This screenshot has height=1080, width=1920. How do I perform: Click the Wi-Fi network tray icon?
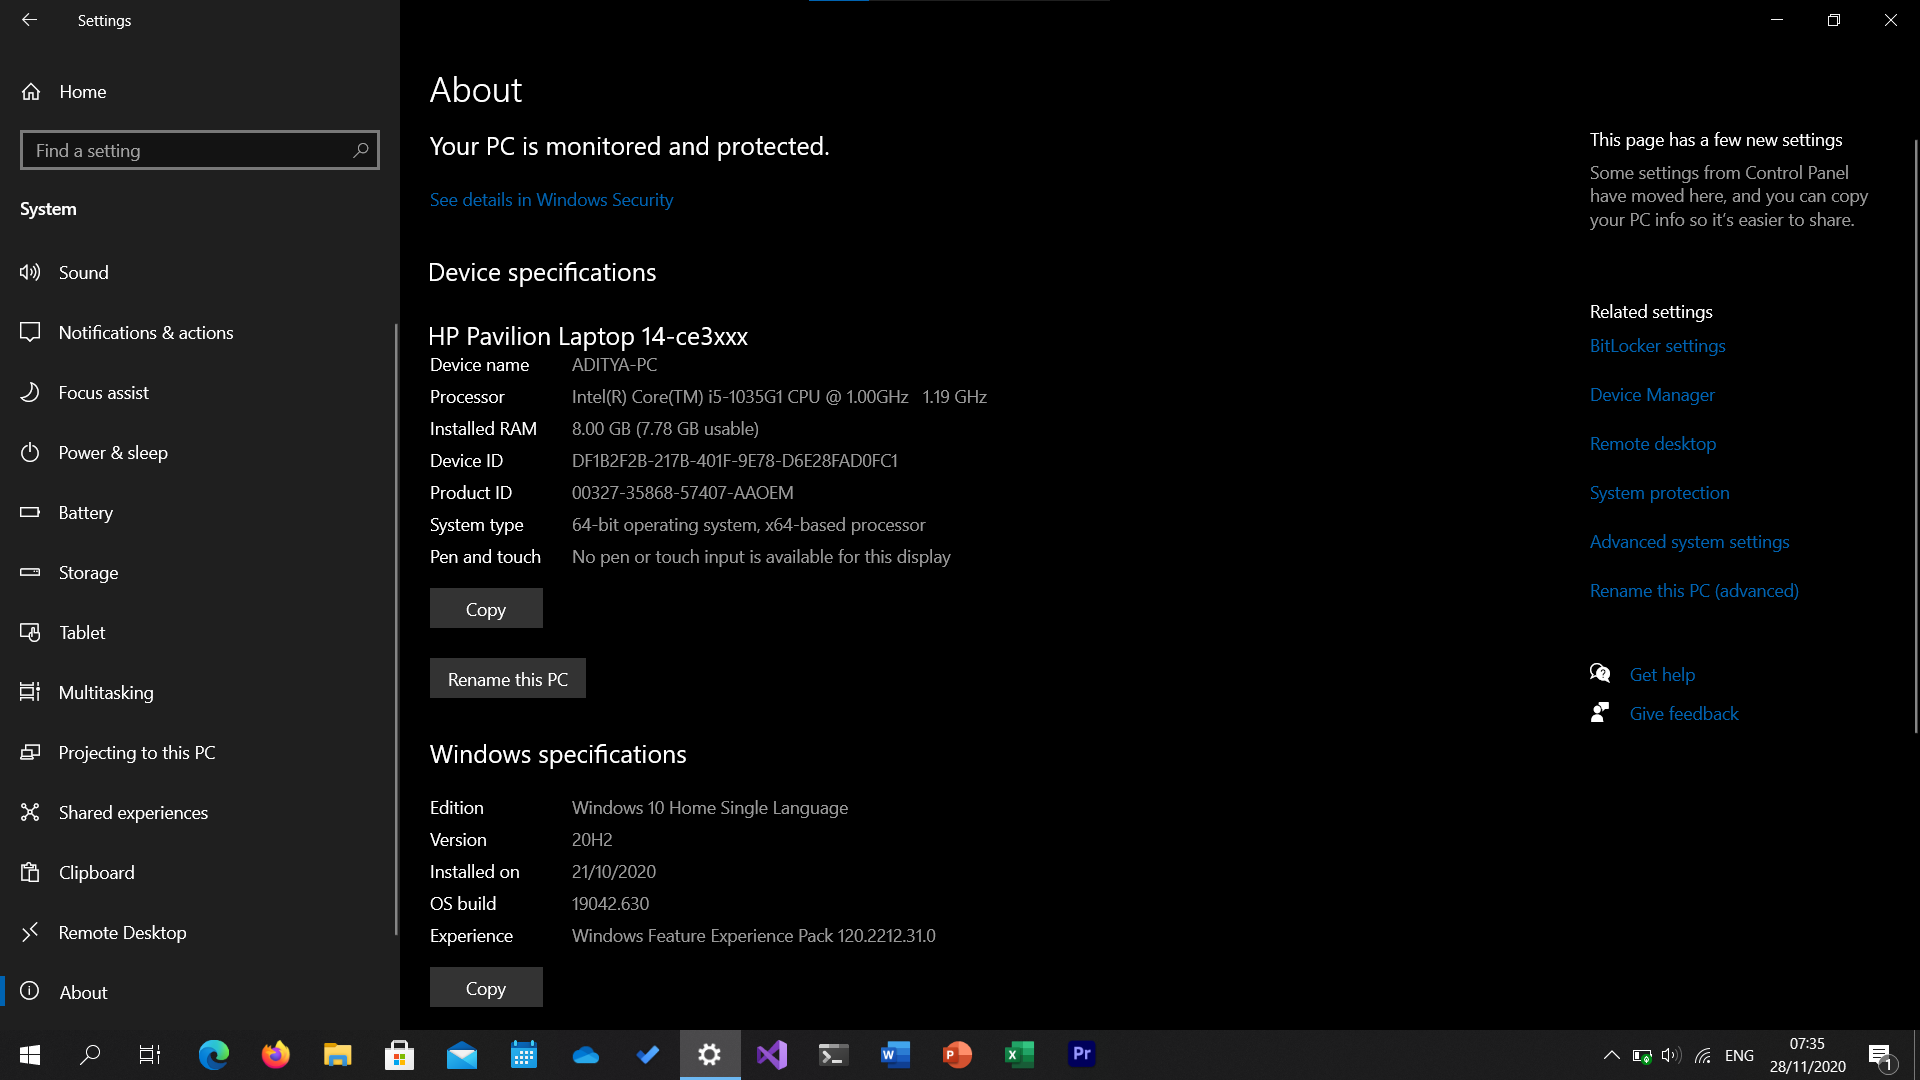pyautogui.click(x=1703, y=1055)
